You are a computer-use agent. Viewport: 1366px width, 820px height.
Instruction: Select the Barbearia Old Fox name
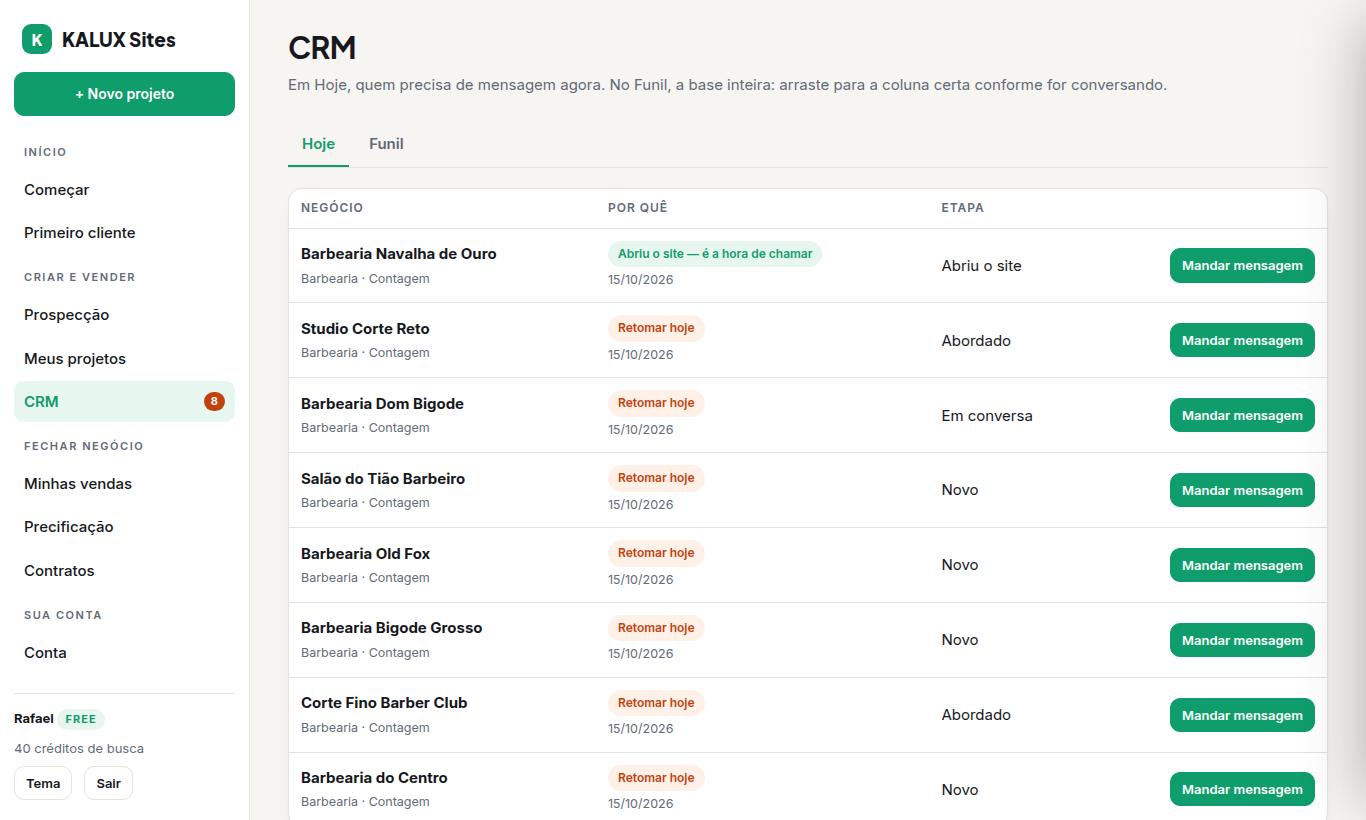click(x=366, y=554)
